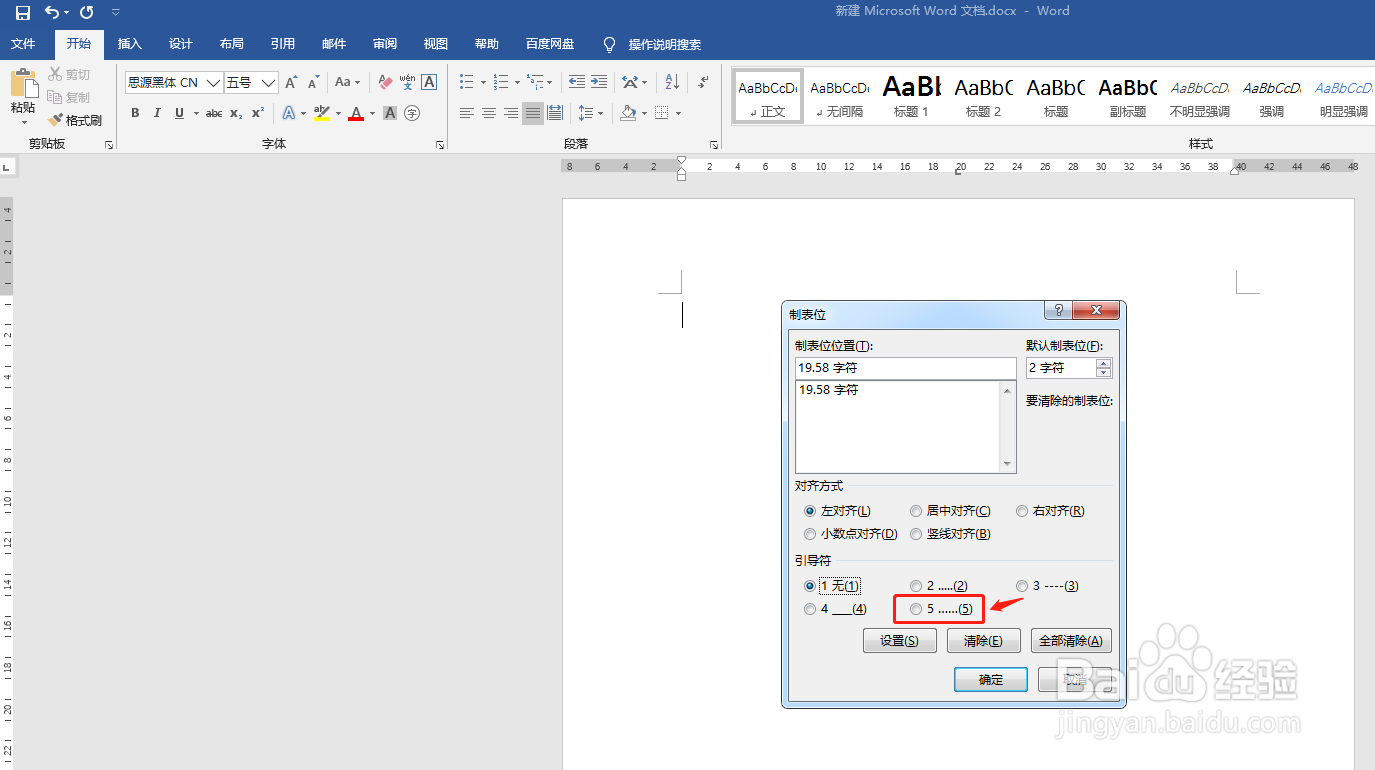
Task: Click the tab position input field
Action: click(x=905, y=368)
